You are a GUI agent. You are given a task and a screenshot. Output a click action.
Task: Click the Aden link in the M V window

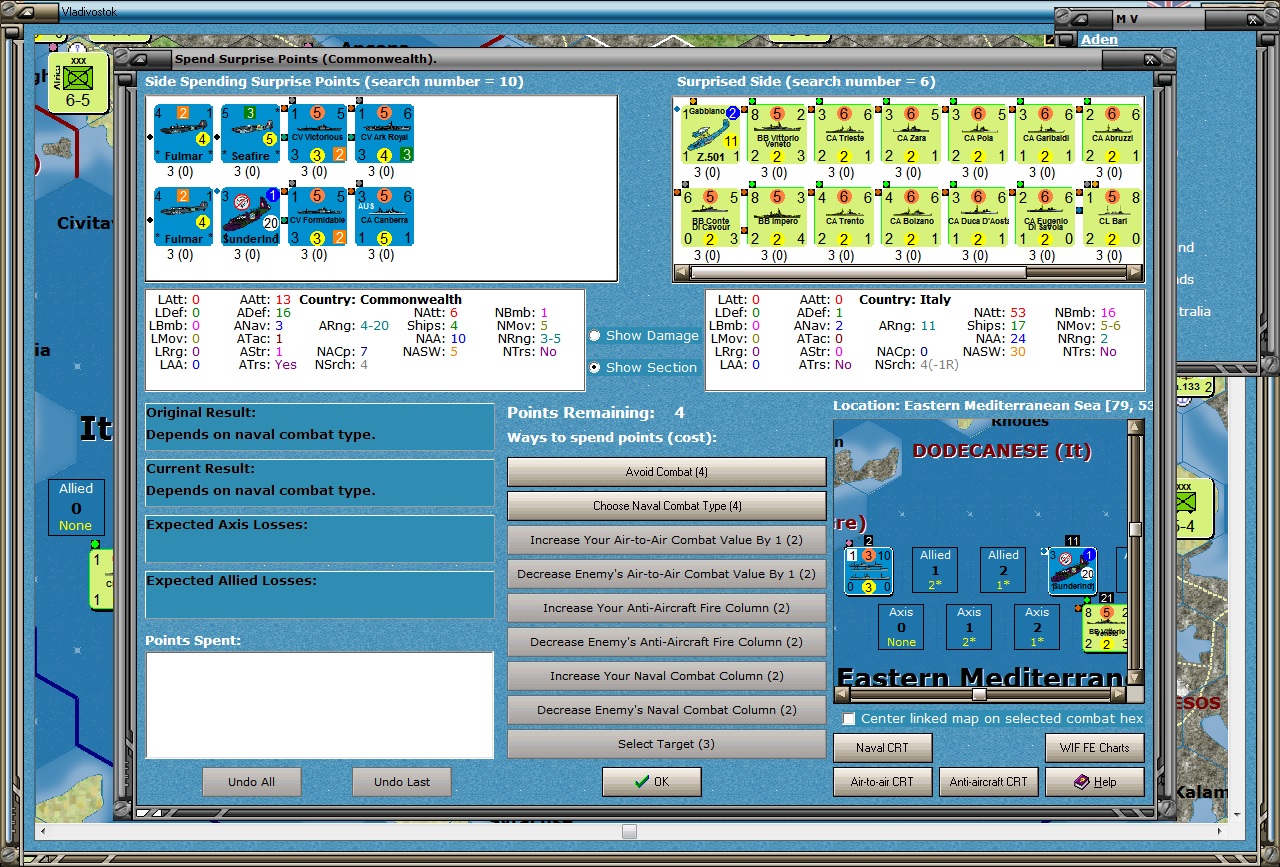pyautogui.click(x=1099, y=40)
